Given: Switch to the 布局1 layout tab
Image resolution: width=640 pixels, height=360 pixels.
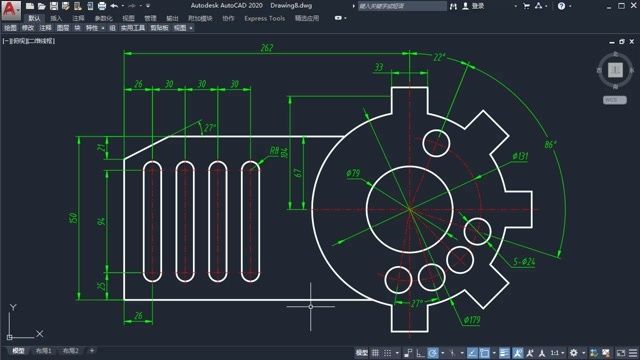Looking at the screenshot, I should 44,351.
